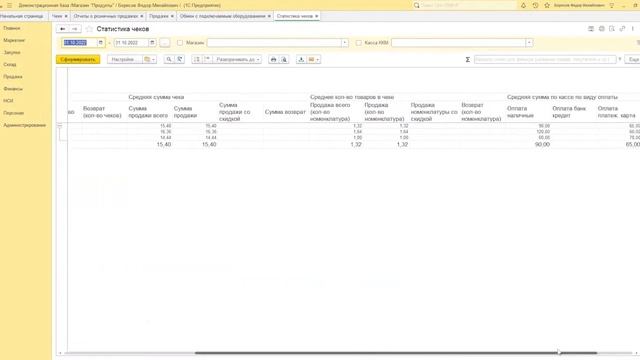Viewport: 640px width, 360px height.
Task: Open print preview icon
Action: [284, 60]
